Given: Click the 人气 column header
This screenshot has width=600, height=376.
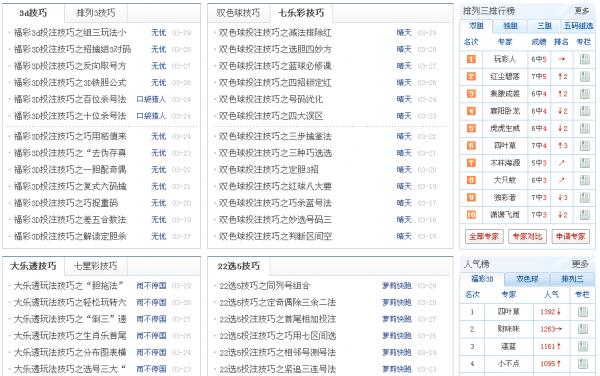Looking at the screenshot, I should (x=551, y=295).
